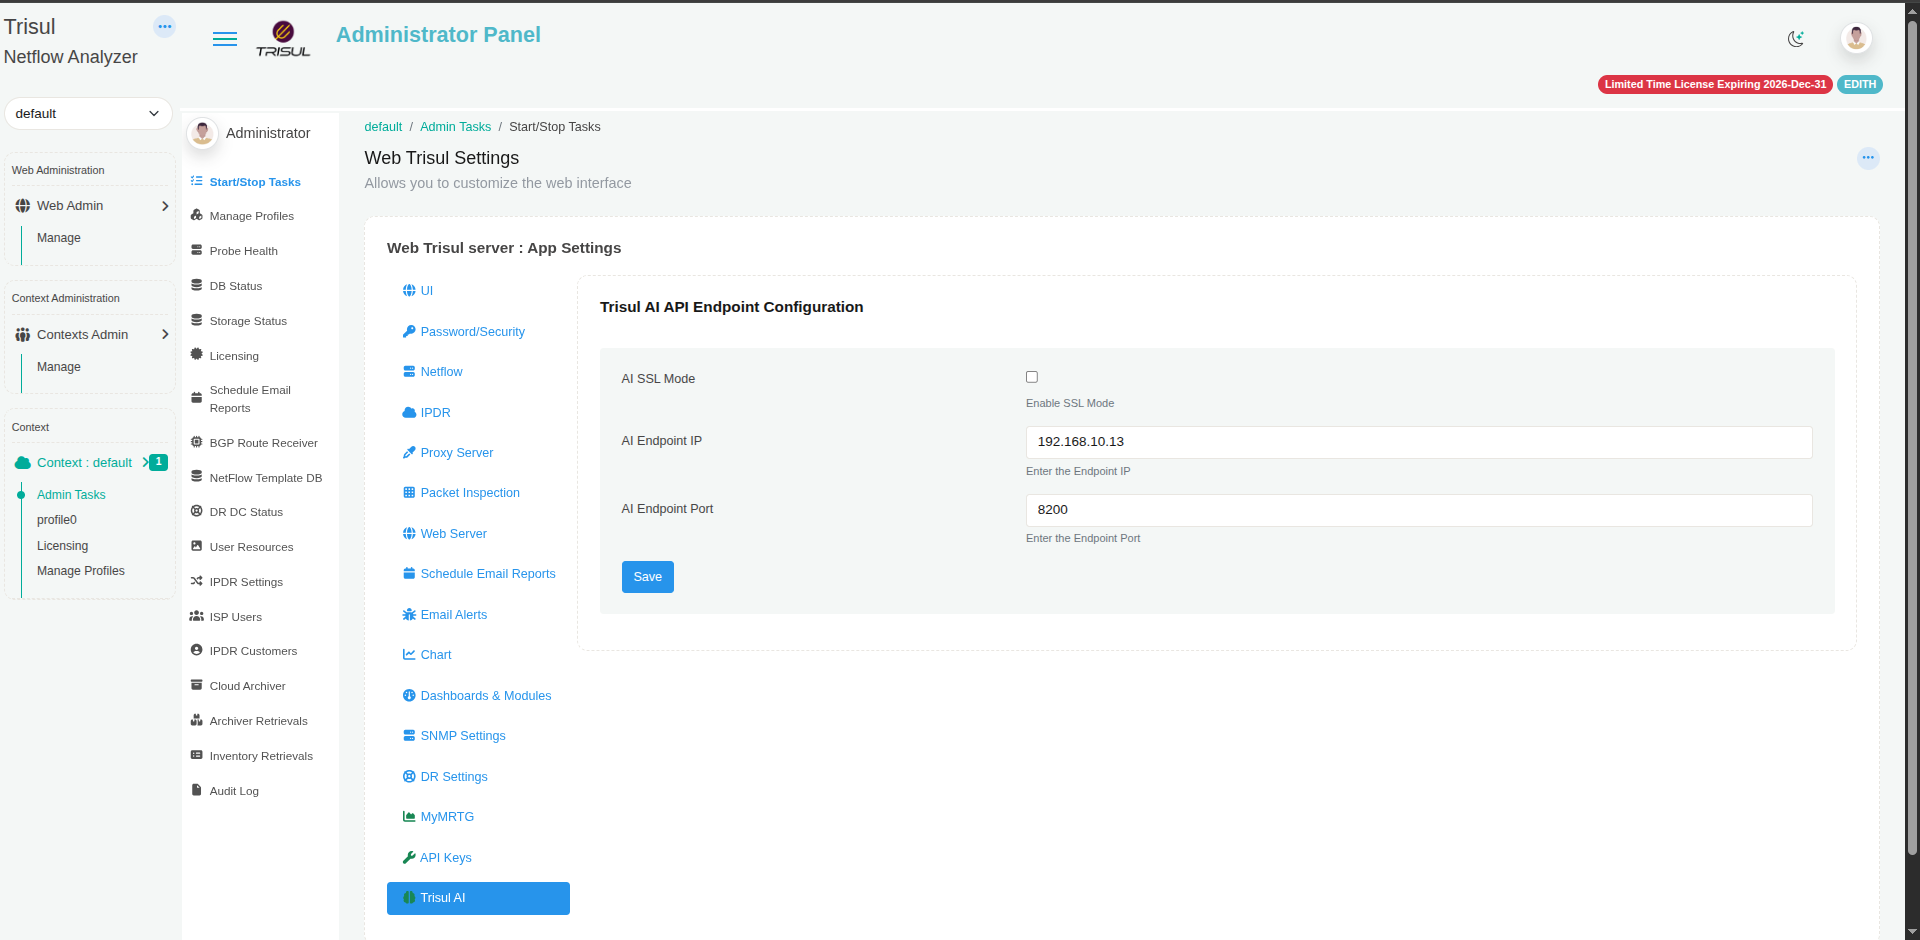
Task: Switch to dark mode moon icon
Action: pos(1796,39)
